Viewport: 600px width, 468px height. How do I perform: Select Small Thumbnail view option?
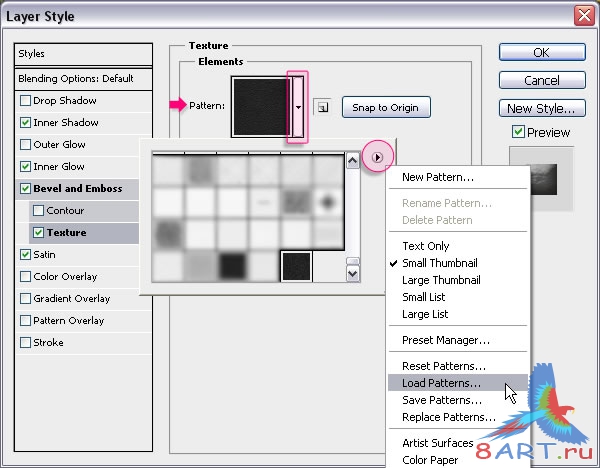coord(458,263)
